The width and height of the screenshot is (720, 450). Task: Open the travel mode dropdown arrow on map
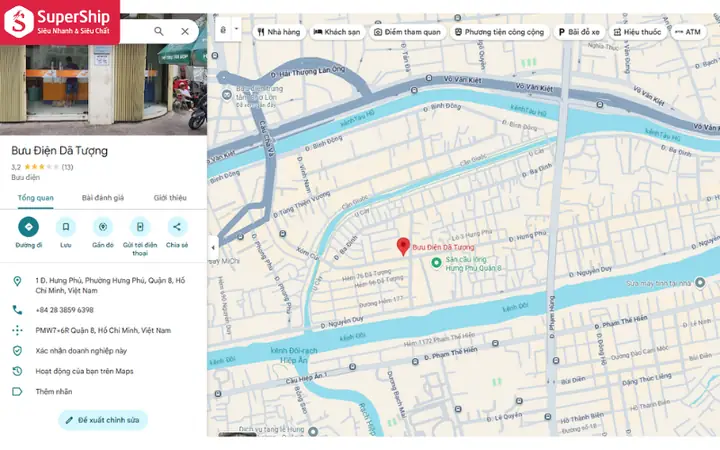tap(236, 29)
